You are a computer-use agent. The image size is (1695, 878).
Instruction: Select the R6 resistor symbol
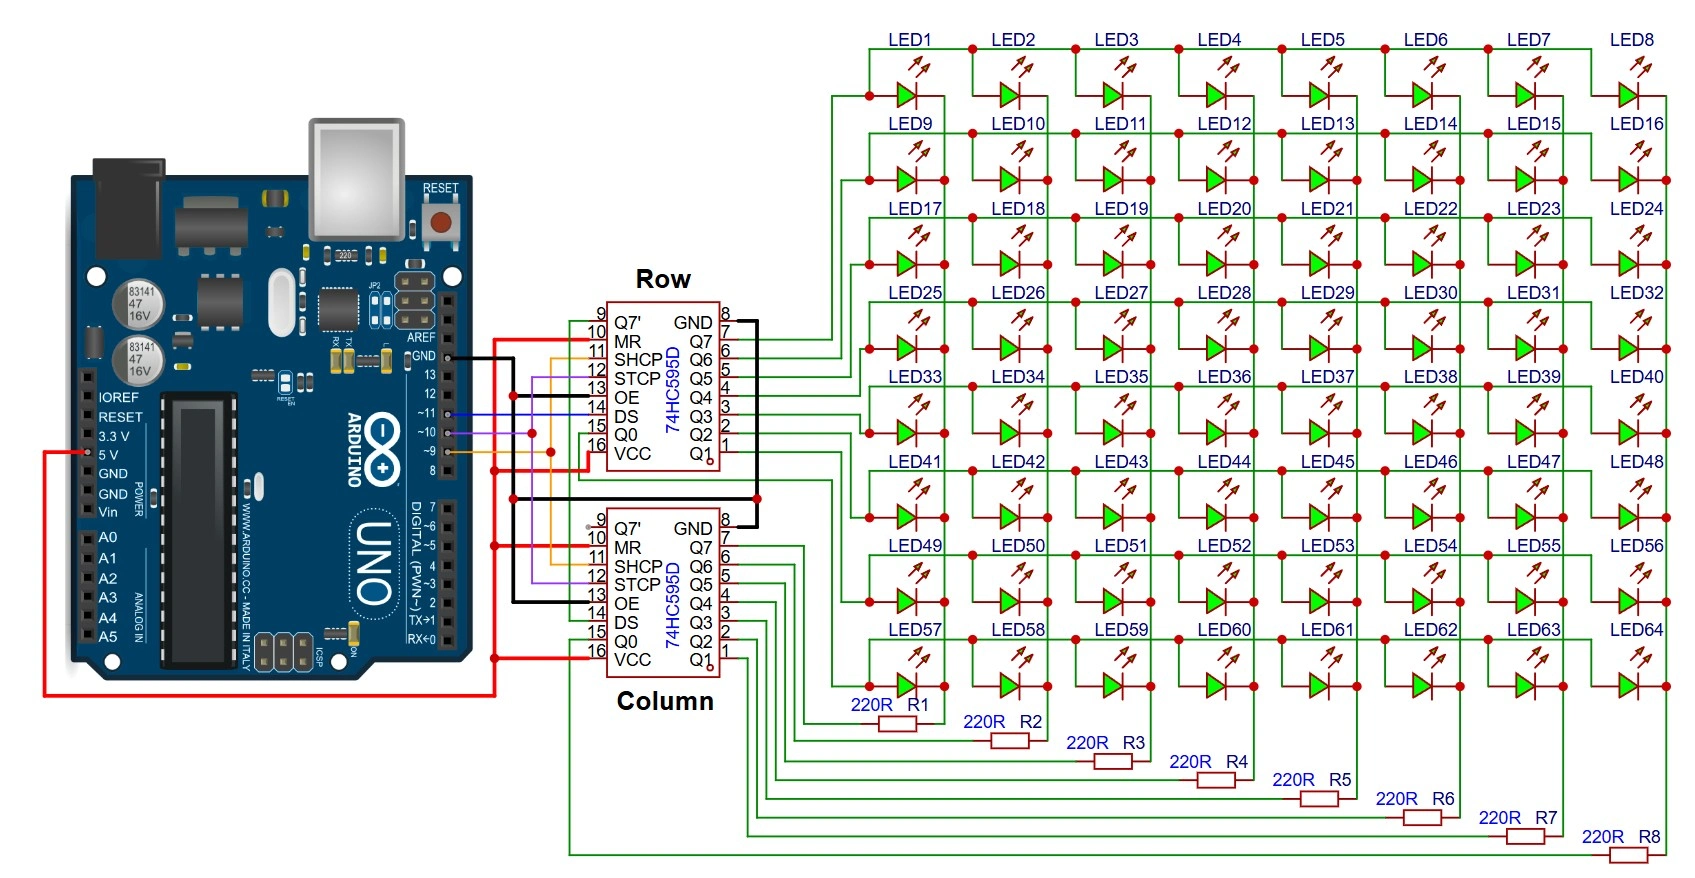(x=1422, y=818)
